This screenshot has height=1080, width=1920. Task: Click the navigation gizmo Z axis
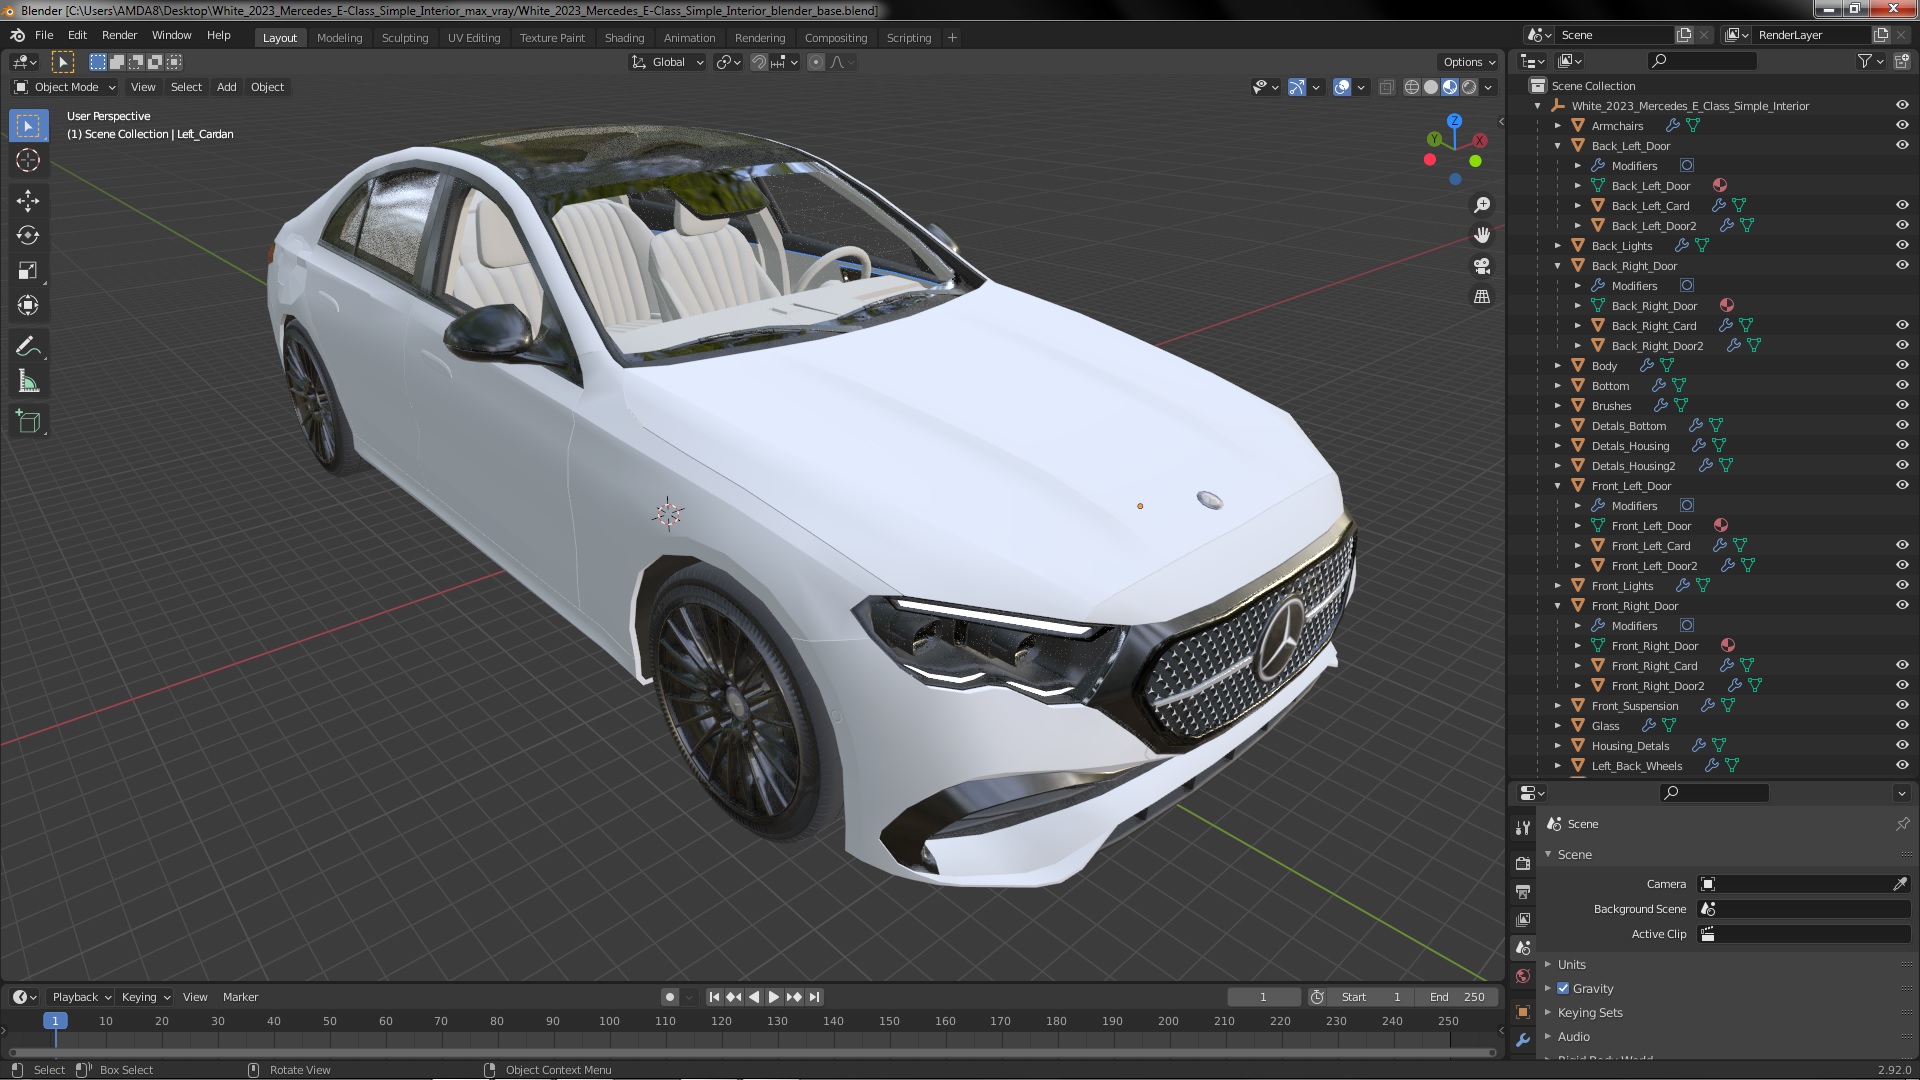click(1454, 120)
